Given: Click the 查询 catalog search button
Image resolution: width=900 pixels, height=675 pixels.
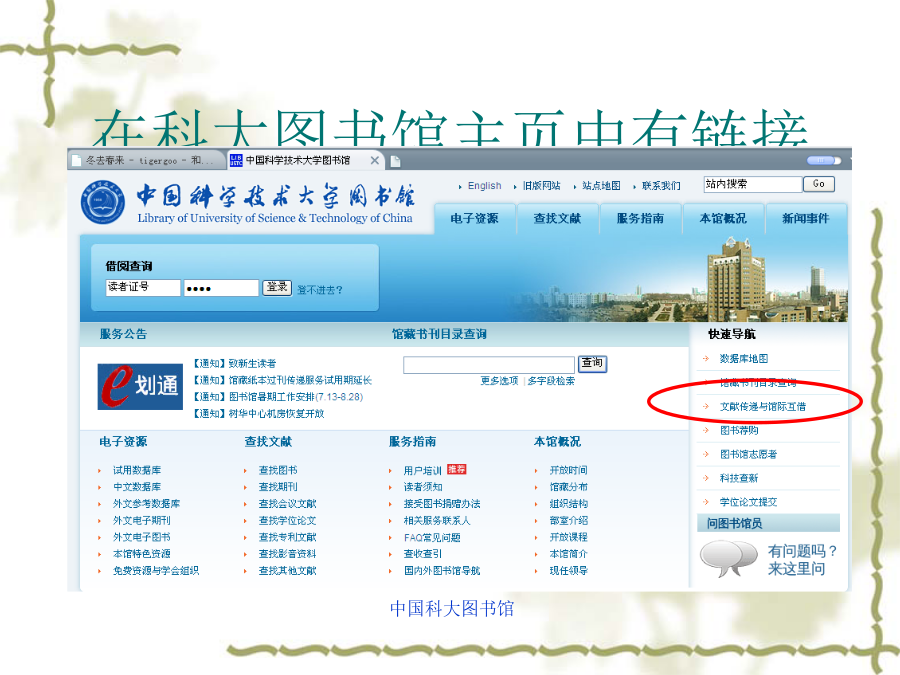Looking at the screenshot, I should [x=592, y=363].
